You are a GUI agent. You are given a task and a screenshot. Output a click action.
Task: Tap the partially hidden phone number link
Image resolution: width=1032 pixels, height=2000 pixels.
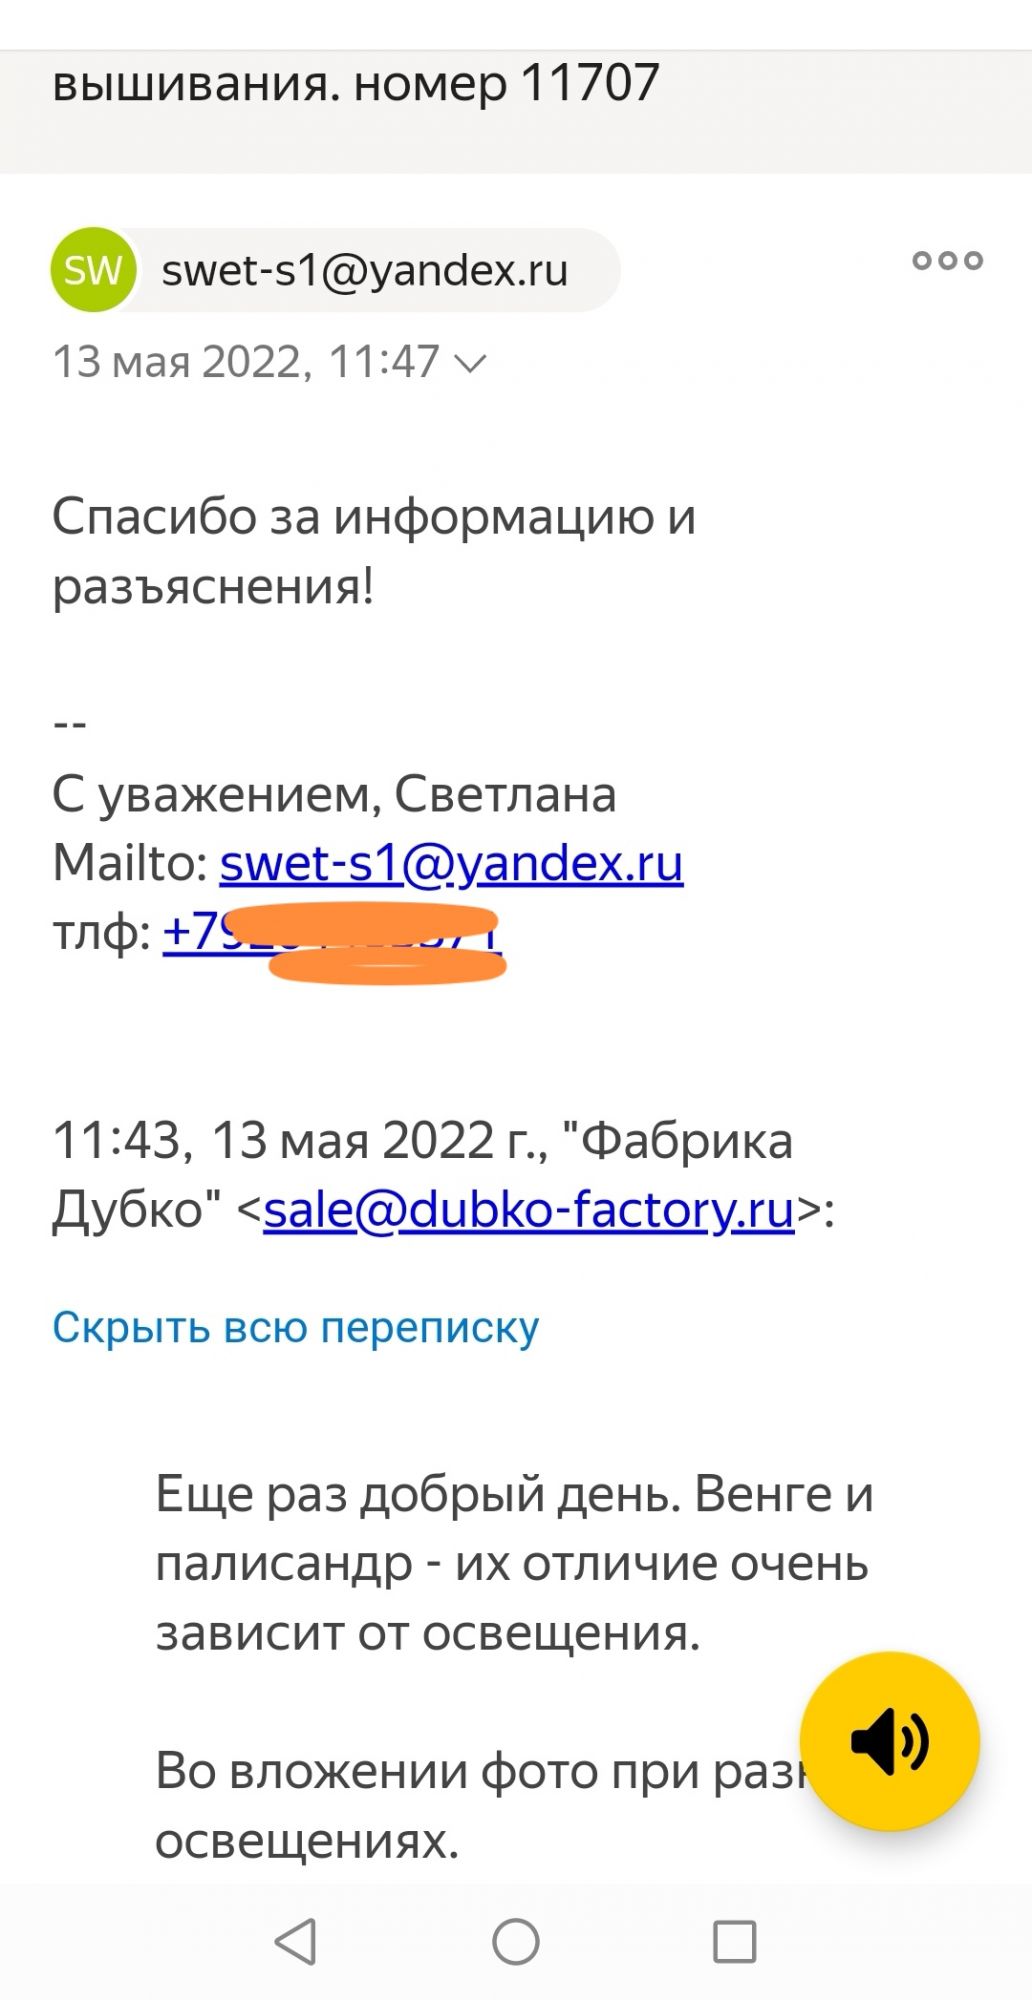pos(330,933)
